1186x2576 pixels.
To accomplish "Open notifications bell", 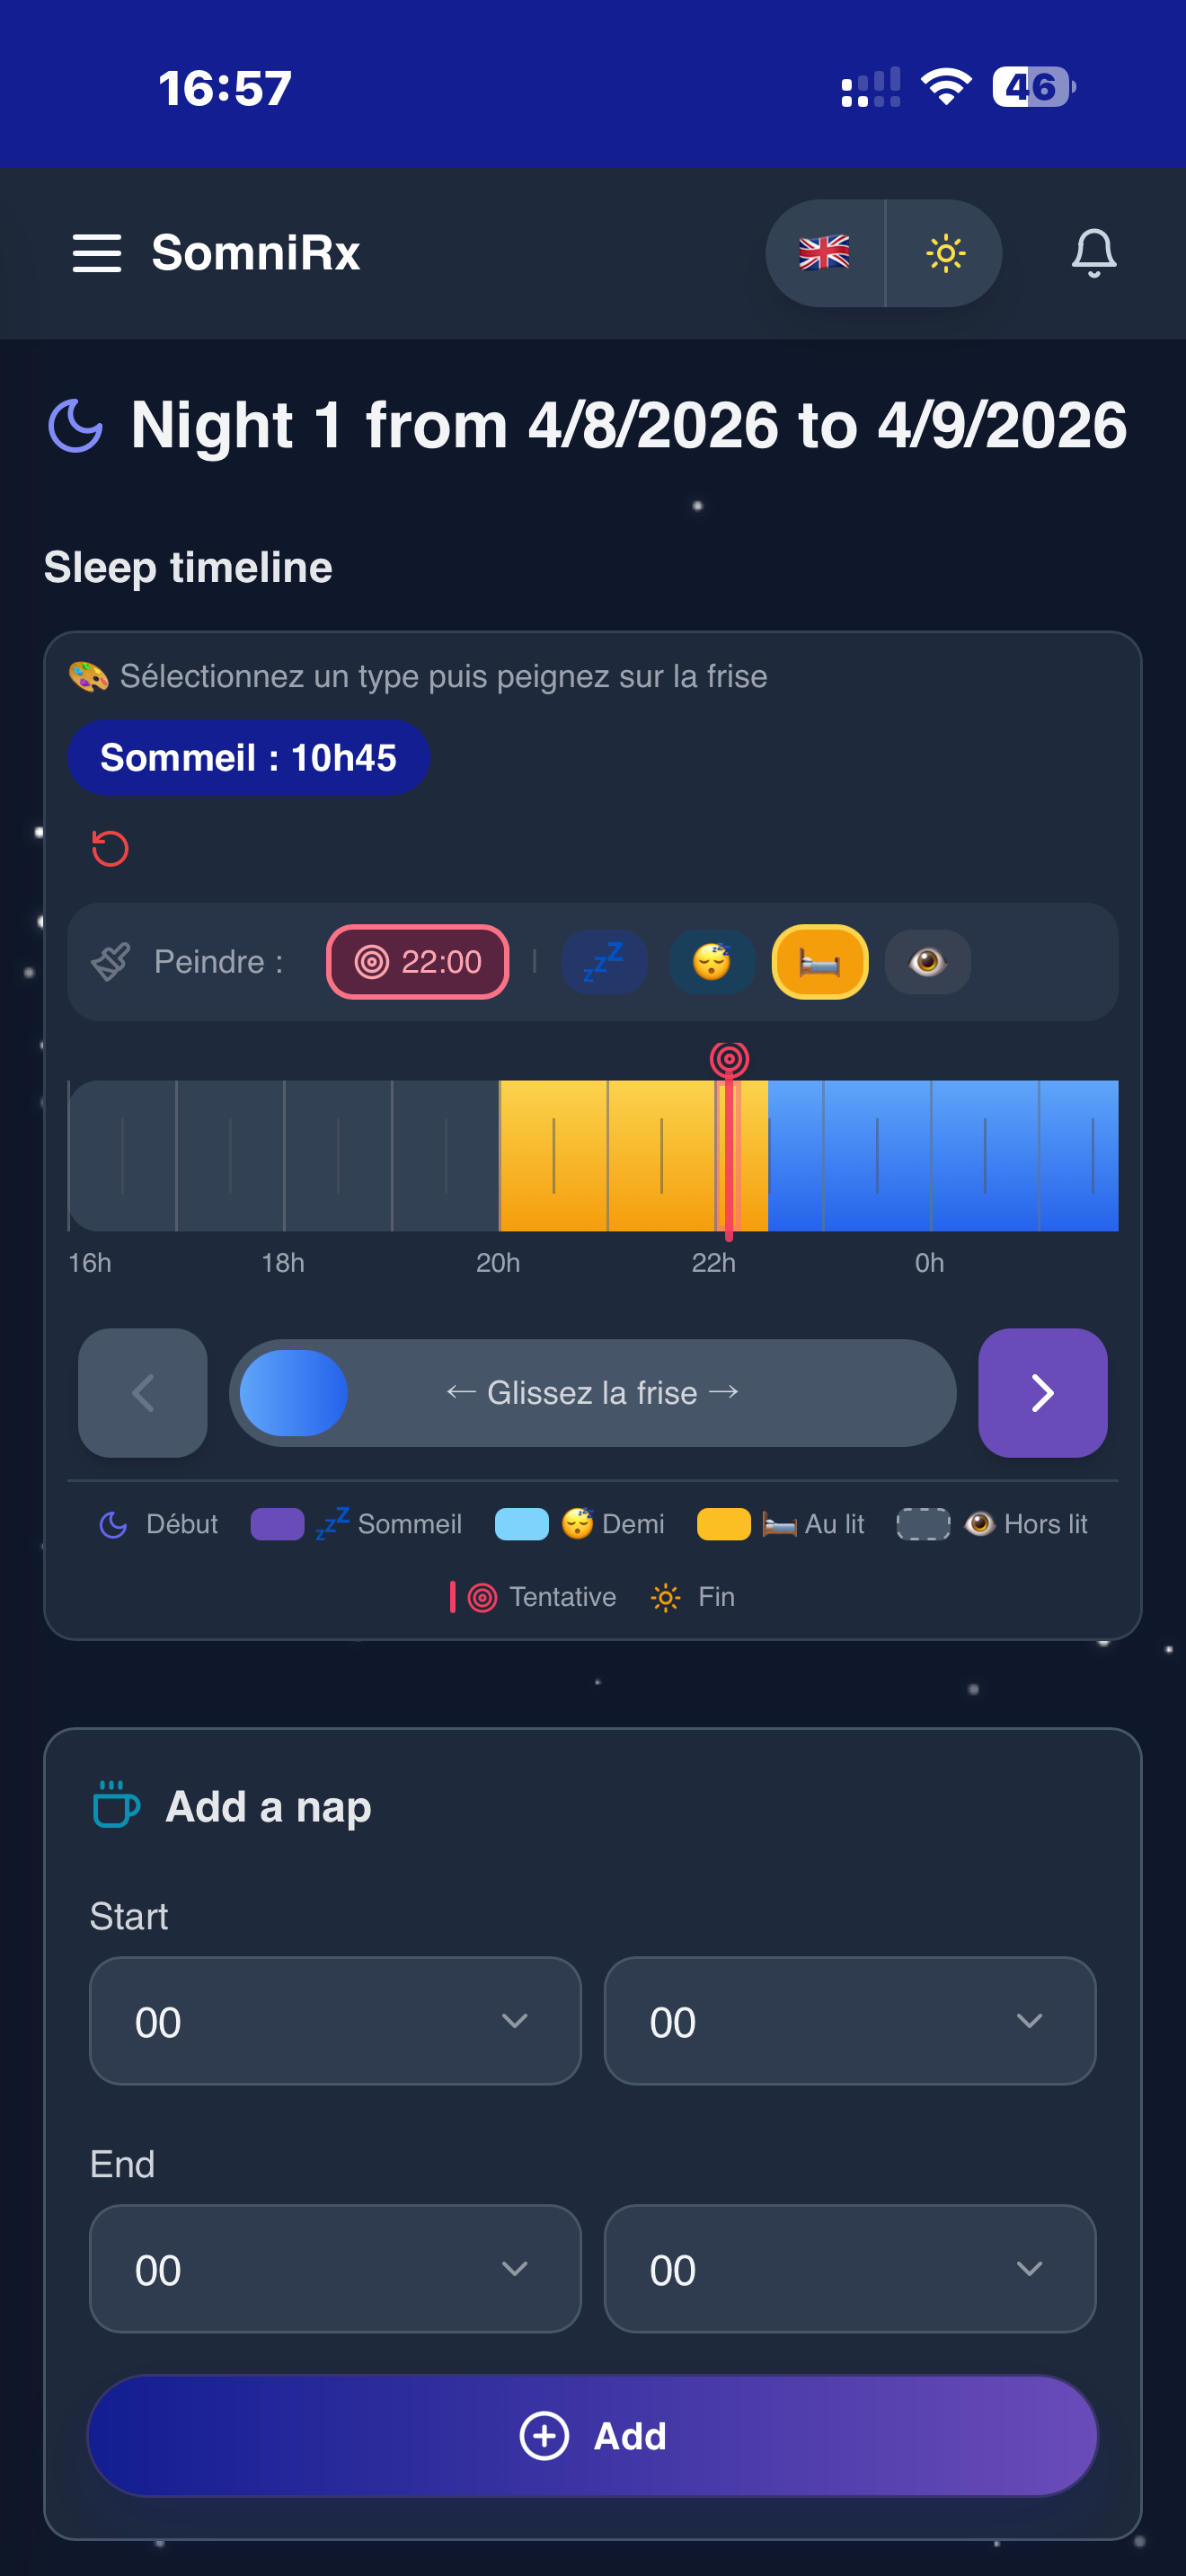I will point(1093,253).
